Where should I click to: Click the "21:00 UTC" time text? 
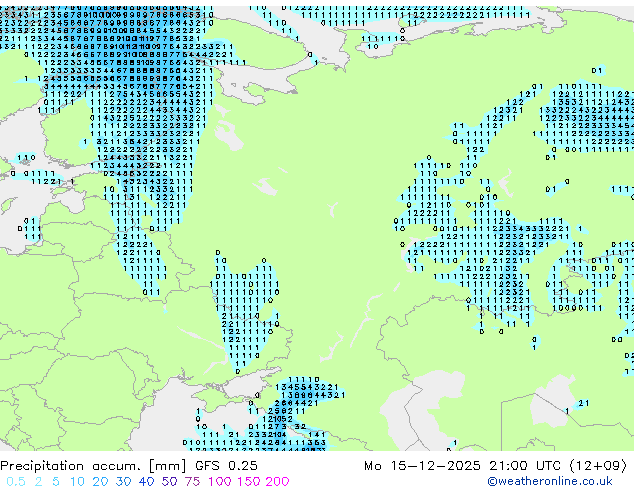click(525, 466)
